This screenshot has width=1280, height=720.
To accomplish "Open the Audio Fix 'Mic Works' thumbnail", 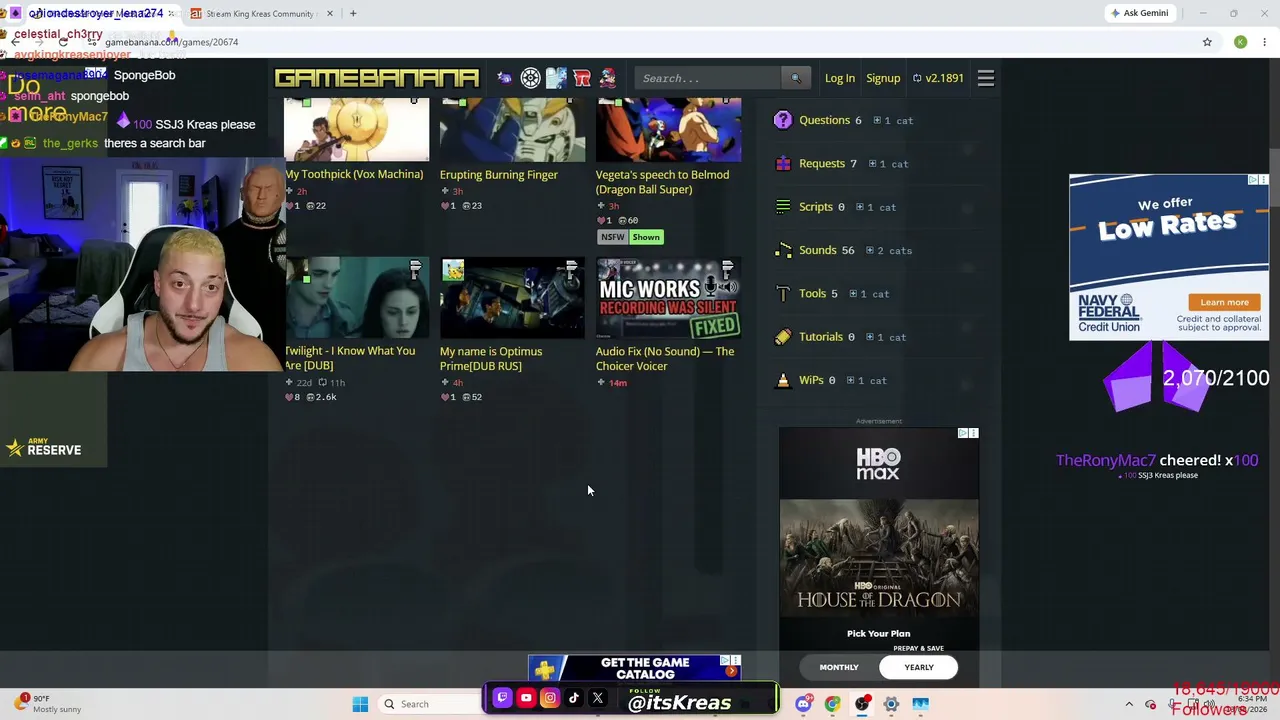I will point(668,298).
